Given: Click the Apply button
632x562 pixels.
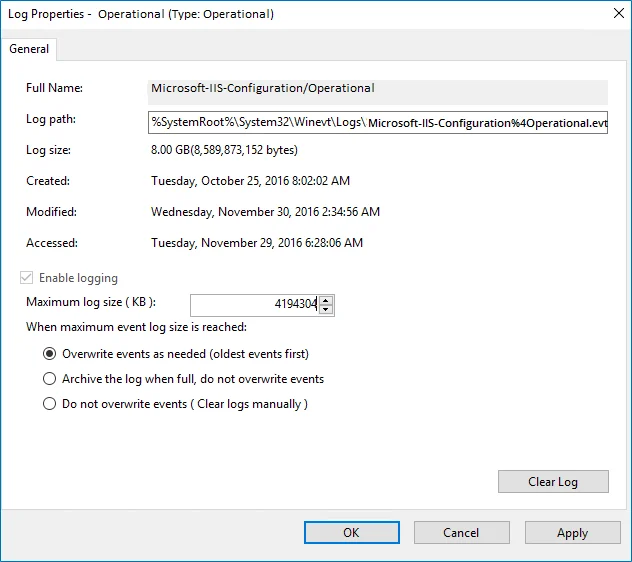Looking at the screenshot, I should point(572,533).
